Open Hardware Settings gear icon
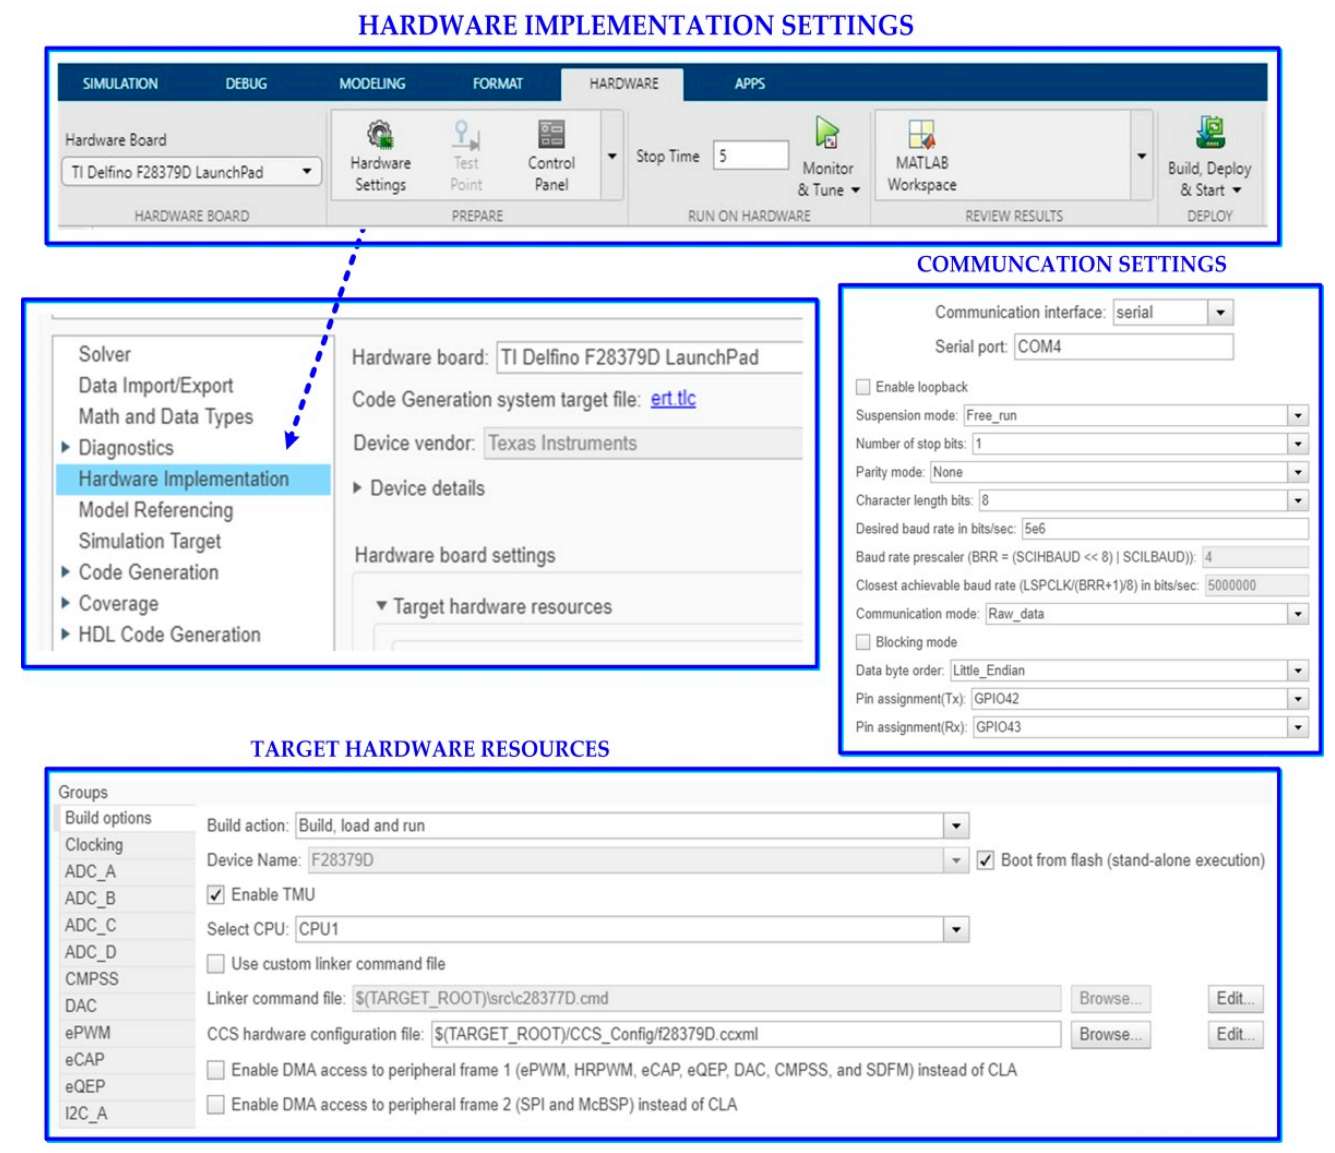This screenshot has height=1153, width=1335. [x=380, y=135]
